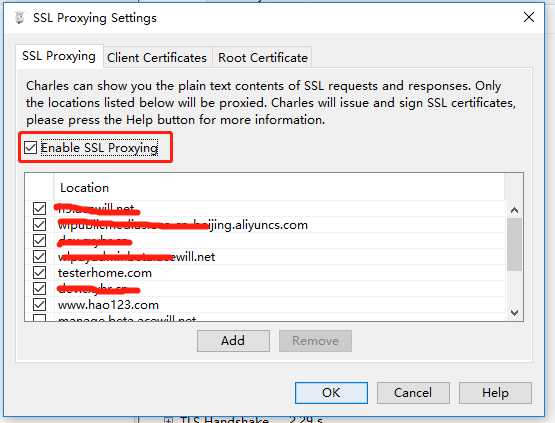The image size is (555, 423).
Task: Click the Remove button
Action: coord(315,341)
